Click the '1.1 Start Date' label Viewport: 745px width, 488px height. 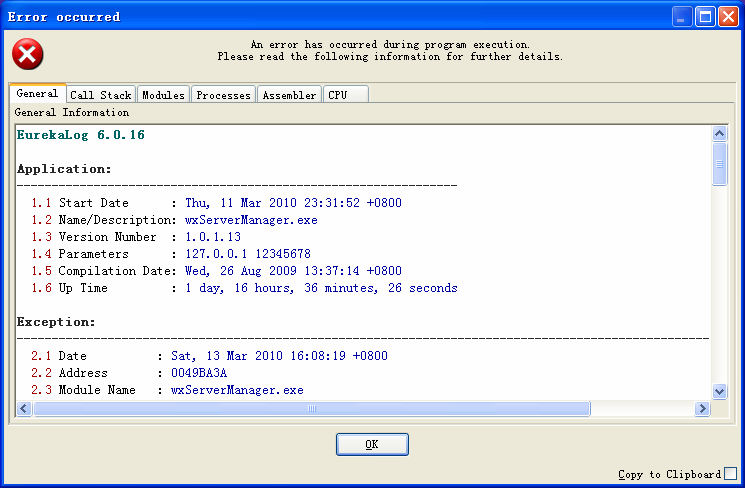point(80,203)
